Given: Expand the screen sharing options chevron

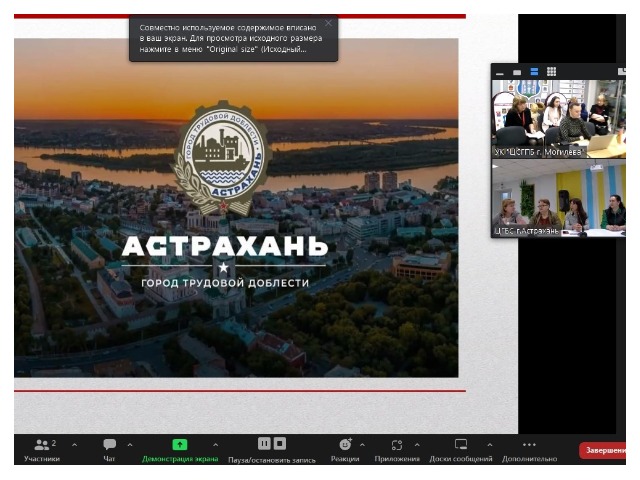Looking at the screenshot, I should tap(216, 445).
